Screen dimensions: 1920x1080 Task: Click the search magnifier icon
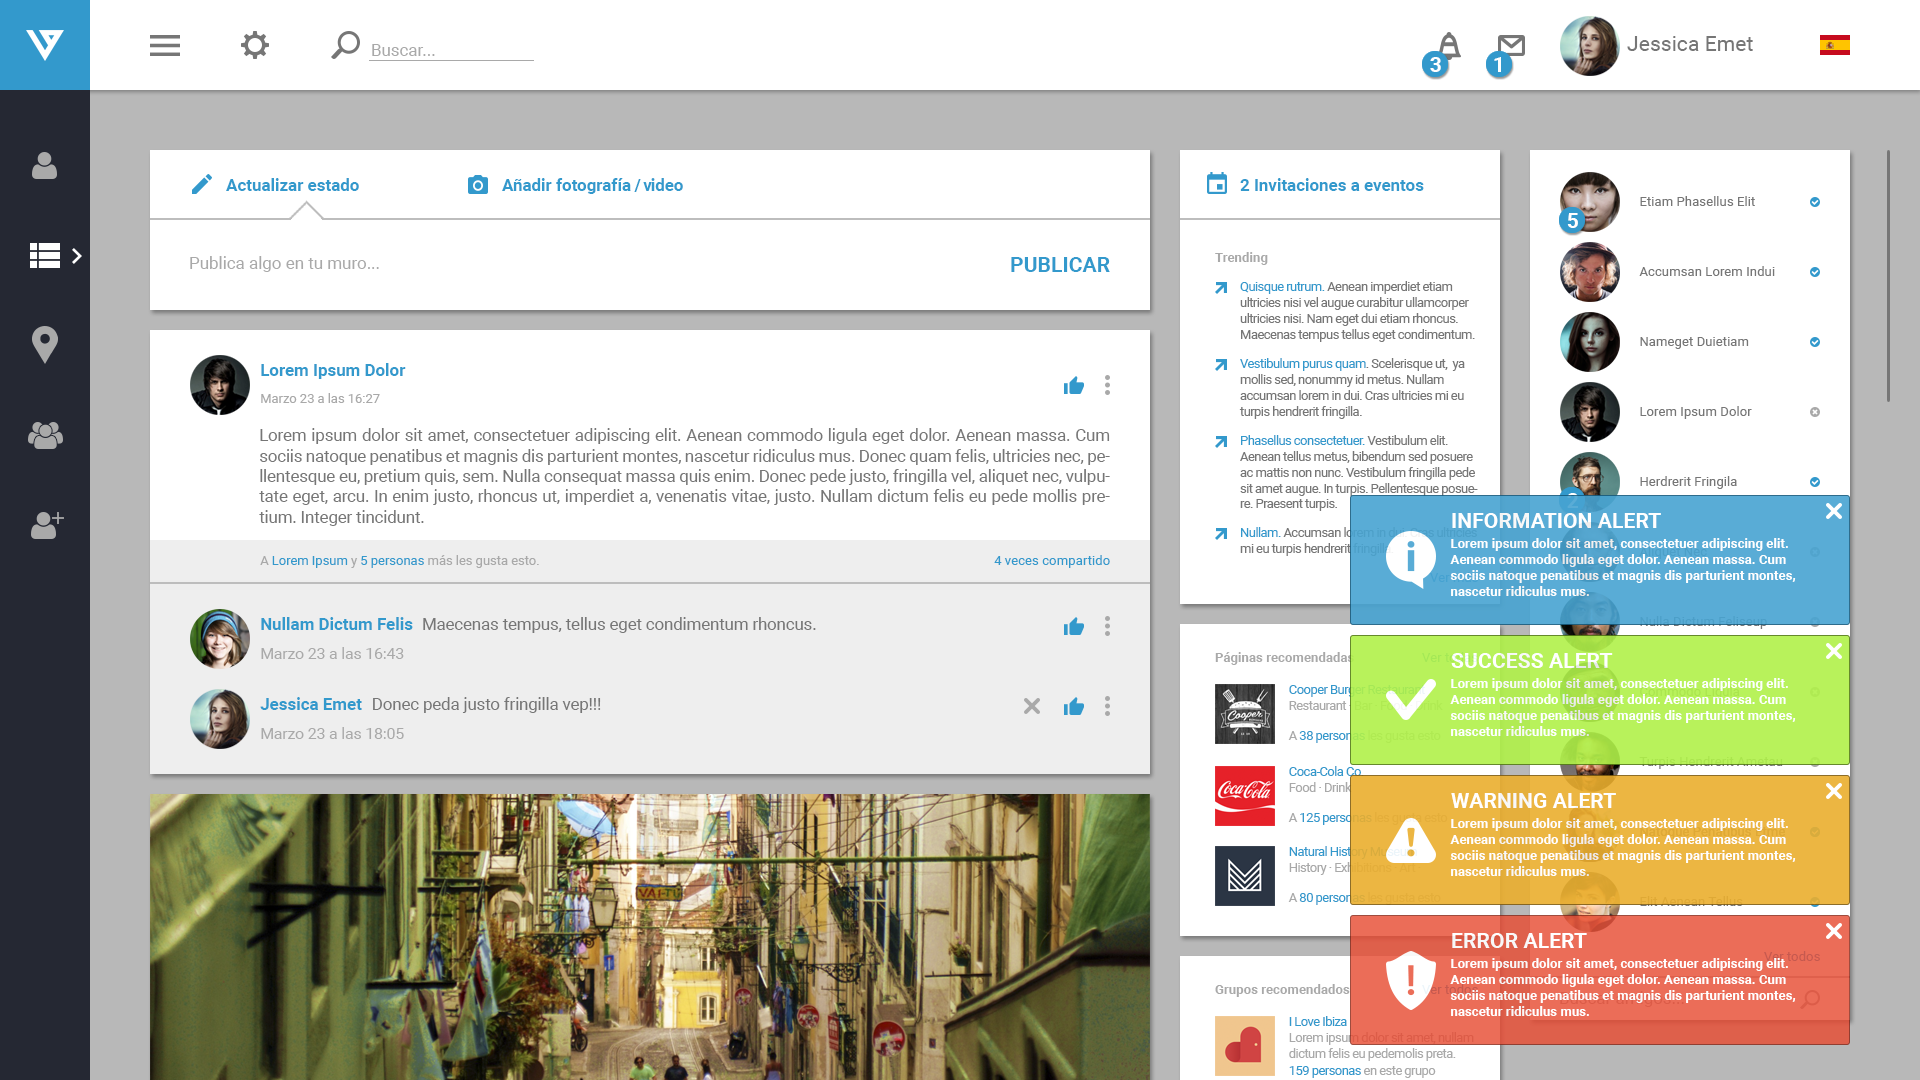[345, 45]
